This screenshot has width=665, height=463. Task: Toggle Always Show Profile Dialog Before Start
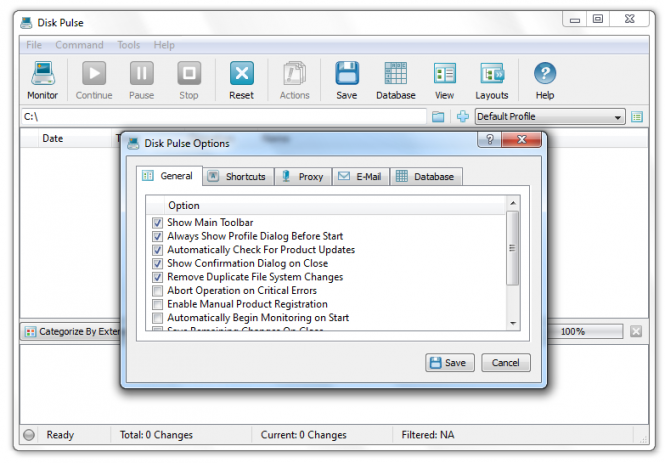tap(157, 236)
